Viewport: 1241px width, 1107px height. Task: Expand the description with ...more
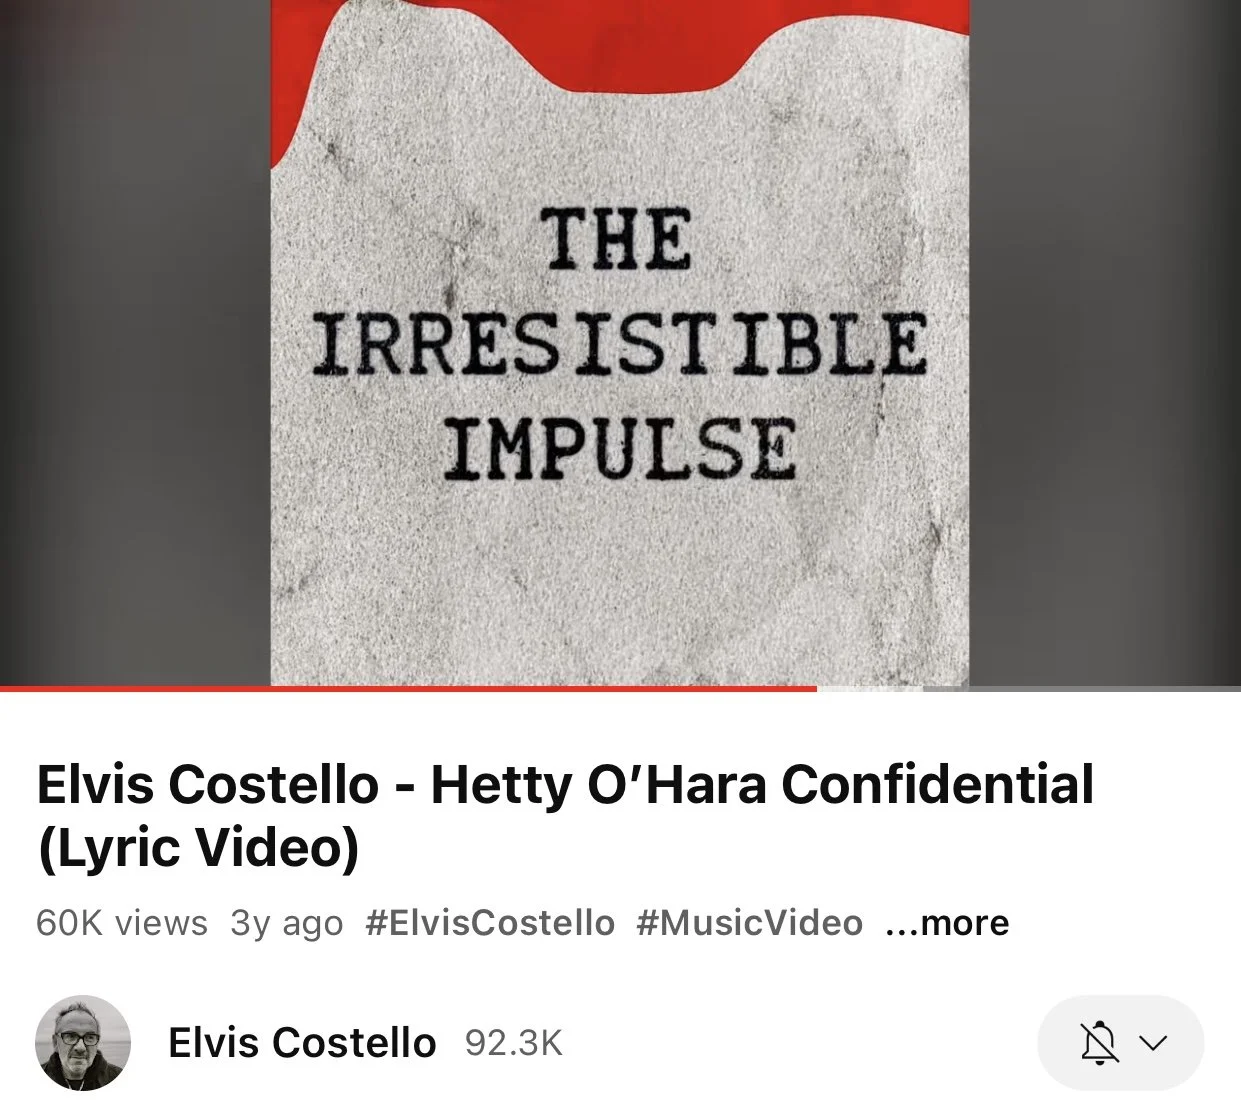[x=947, y=922]
